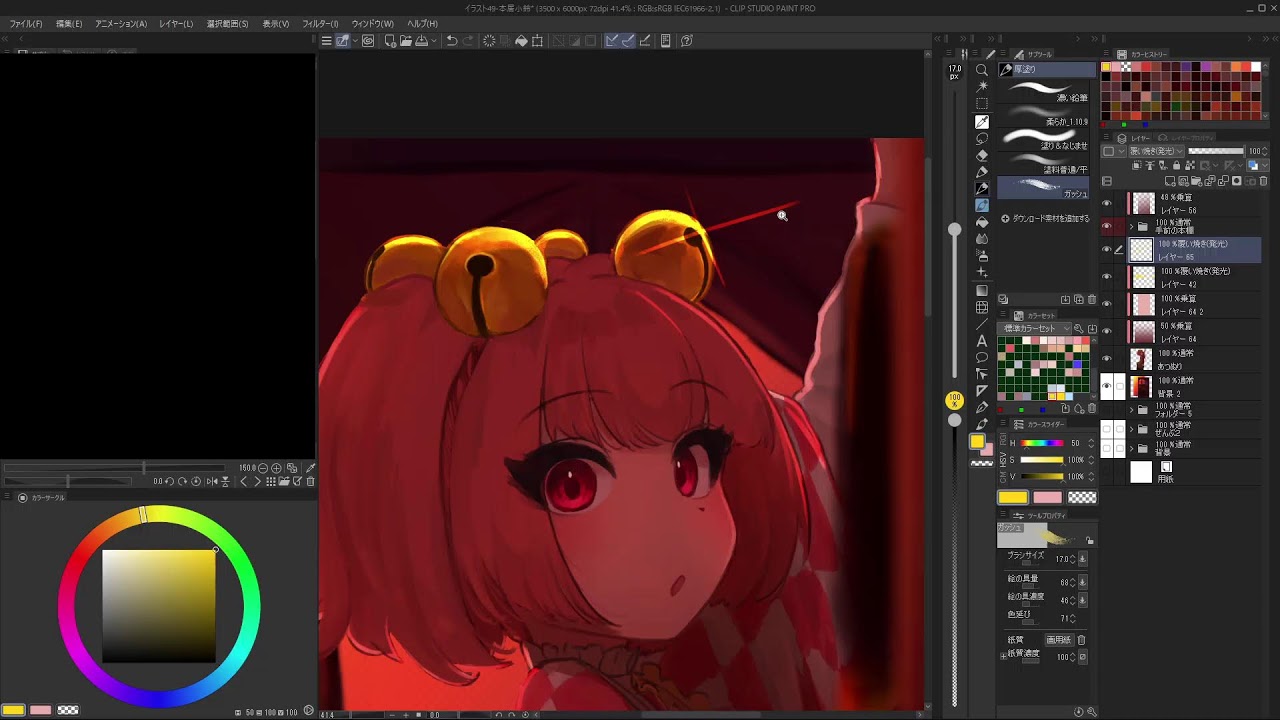Viewport: 1280px width, 720px height.
Task: Select the magnifier Zoom tool
Action: tap(982, 70)
